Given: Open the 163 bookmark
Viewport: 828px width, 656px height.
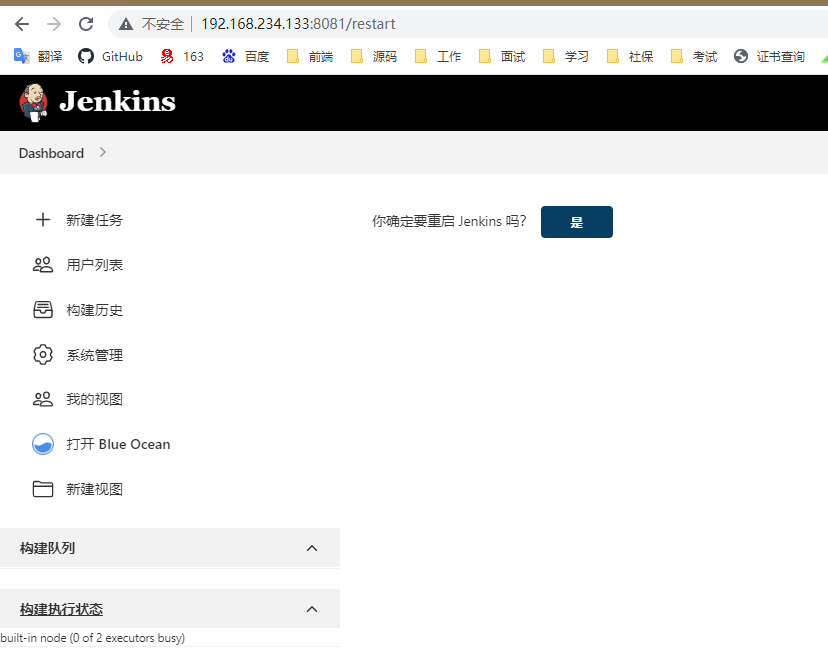Looking at the screenshot, I should [x=182, y=56].
